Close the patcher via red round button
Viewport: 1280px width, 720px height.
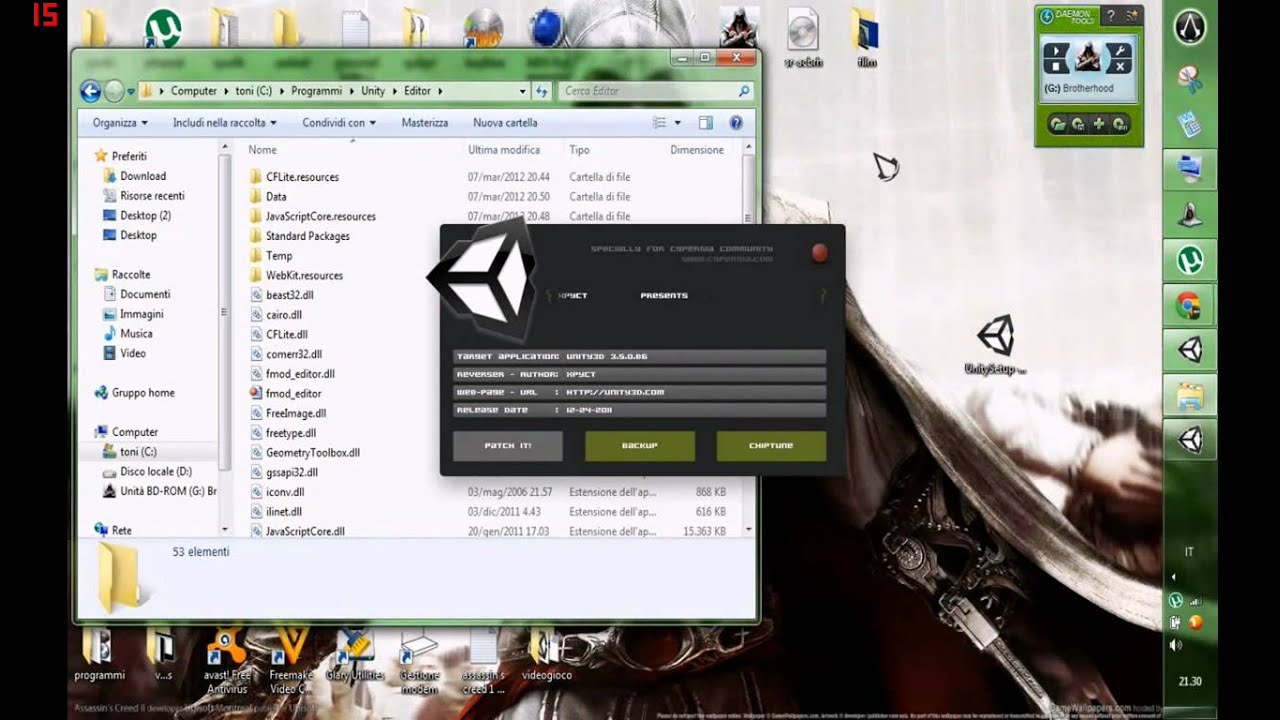[820, 253]
